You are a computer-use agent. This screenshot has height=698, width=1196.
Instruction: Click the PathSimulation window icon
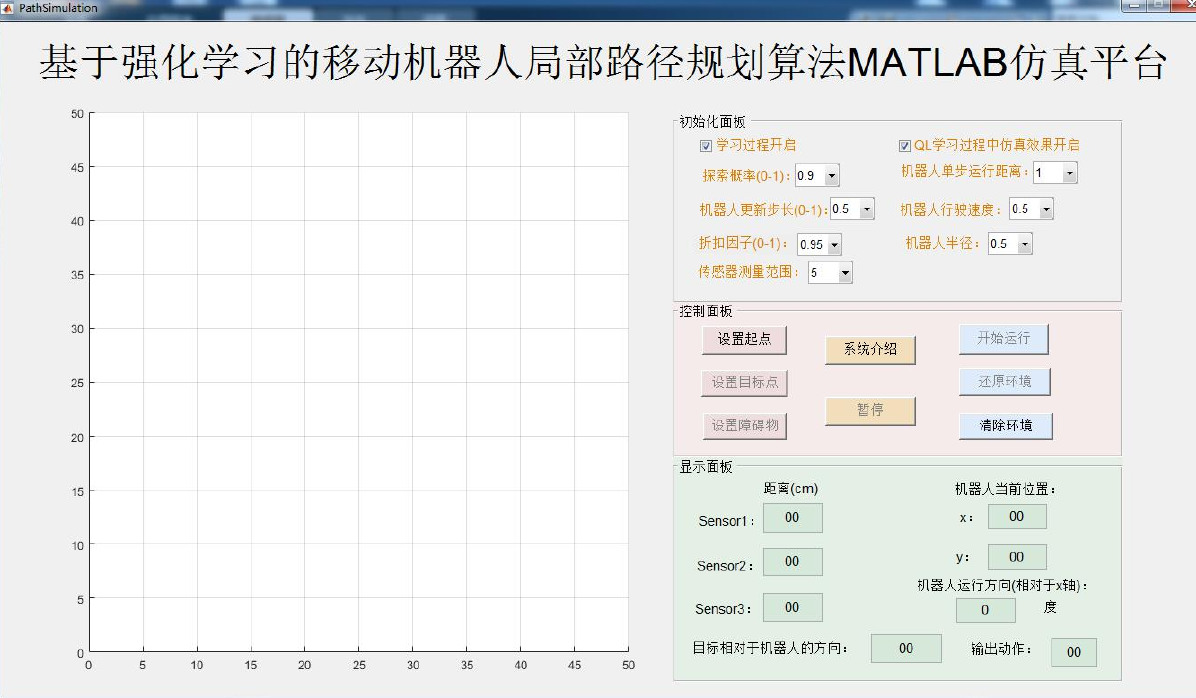(x=9, y=7)
